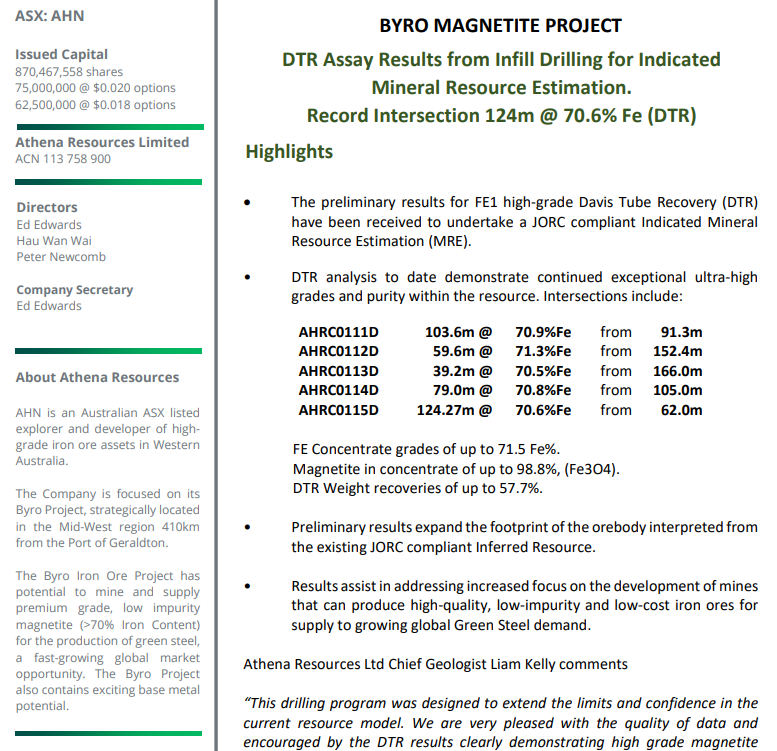Click depth value '105.0m'
The width and height of the screenshot is (777, 751).
pos(677,390)
